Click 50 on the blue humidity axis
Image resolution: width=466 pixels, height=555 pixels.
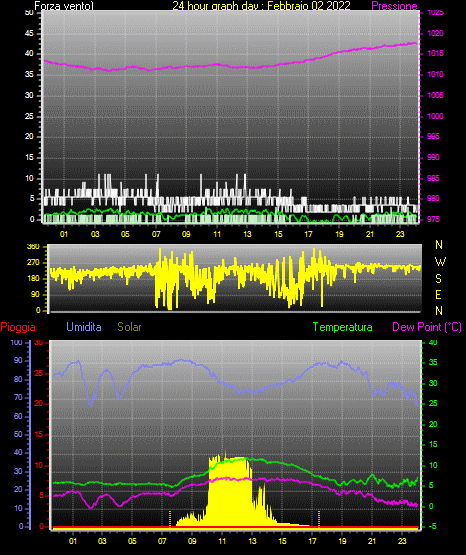18,434
